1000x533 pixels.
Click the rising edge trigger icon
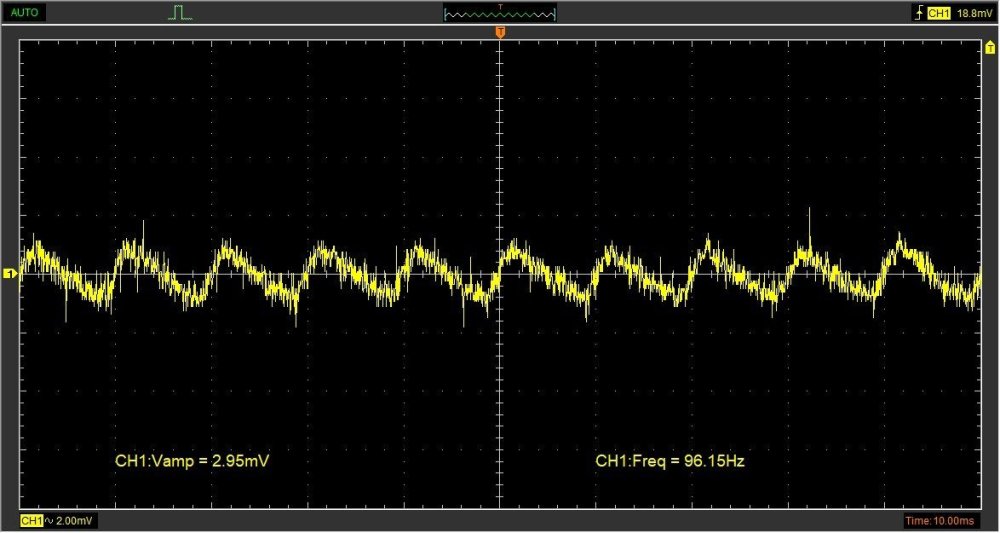[918, 14]
